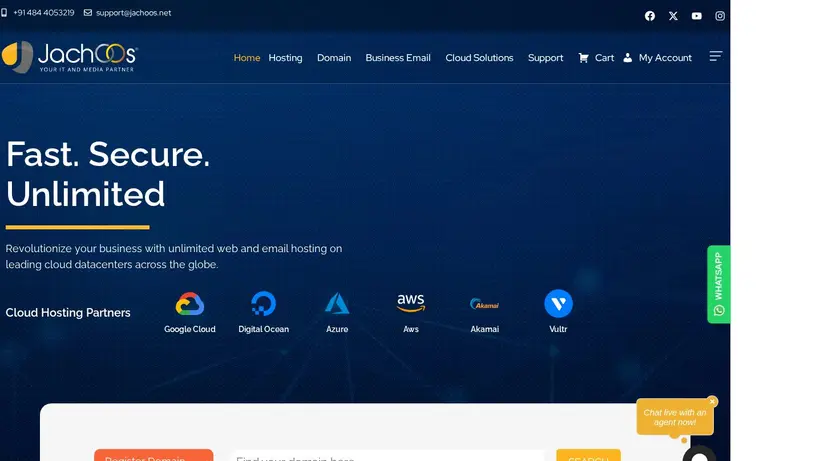Open the Instagram social icon
Image resolution: width=820 pixels, height=461 pixels.
pos(720,16)
